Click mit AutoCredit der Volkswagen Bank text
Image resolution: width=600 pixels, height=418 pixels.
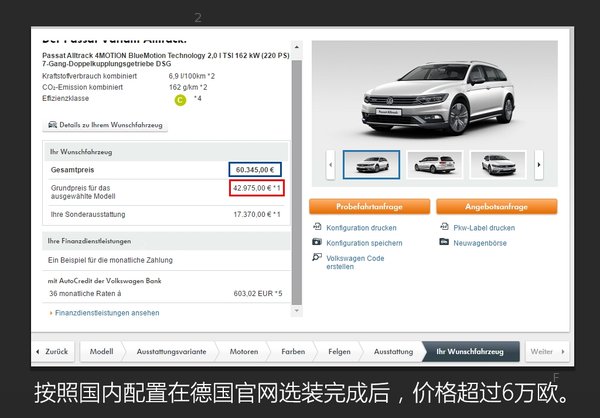104,281
